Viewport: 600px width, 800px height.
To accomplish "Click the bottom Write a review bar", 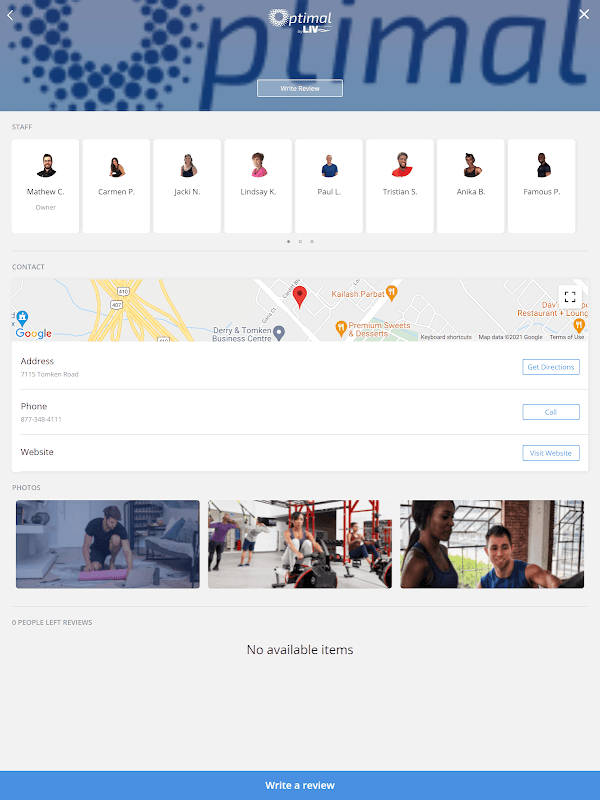I will click(300, 785).
